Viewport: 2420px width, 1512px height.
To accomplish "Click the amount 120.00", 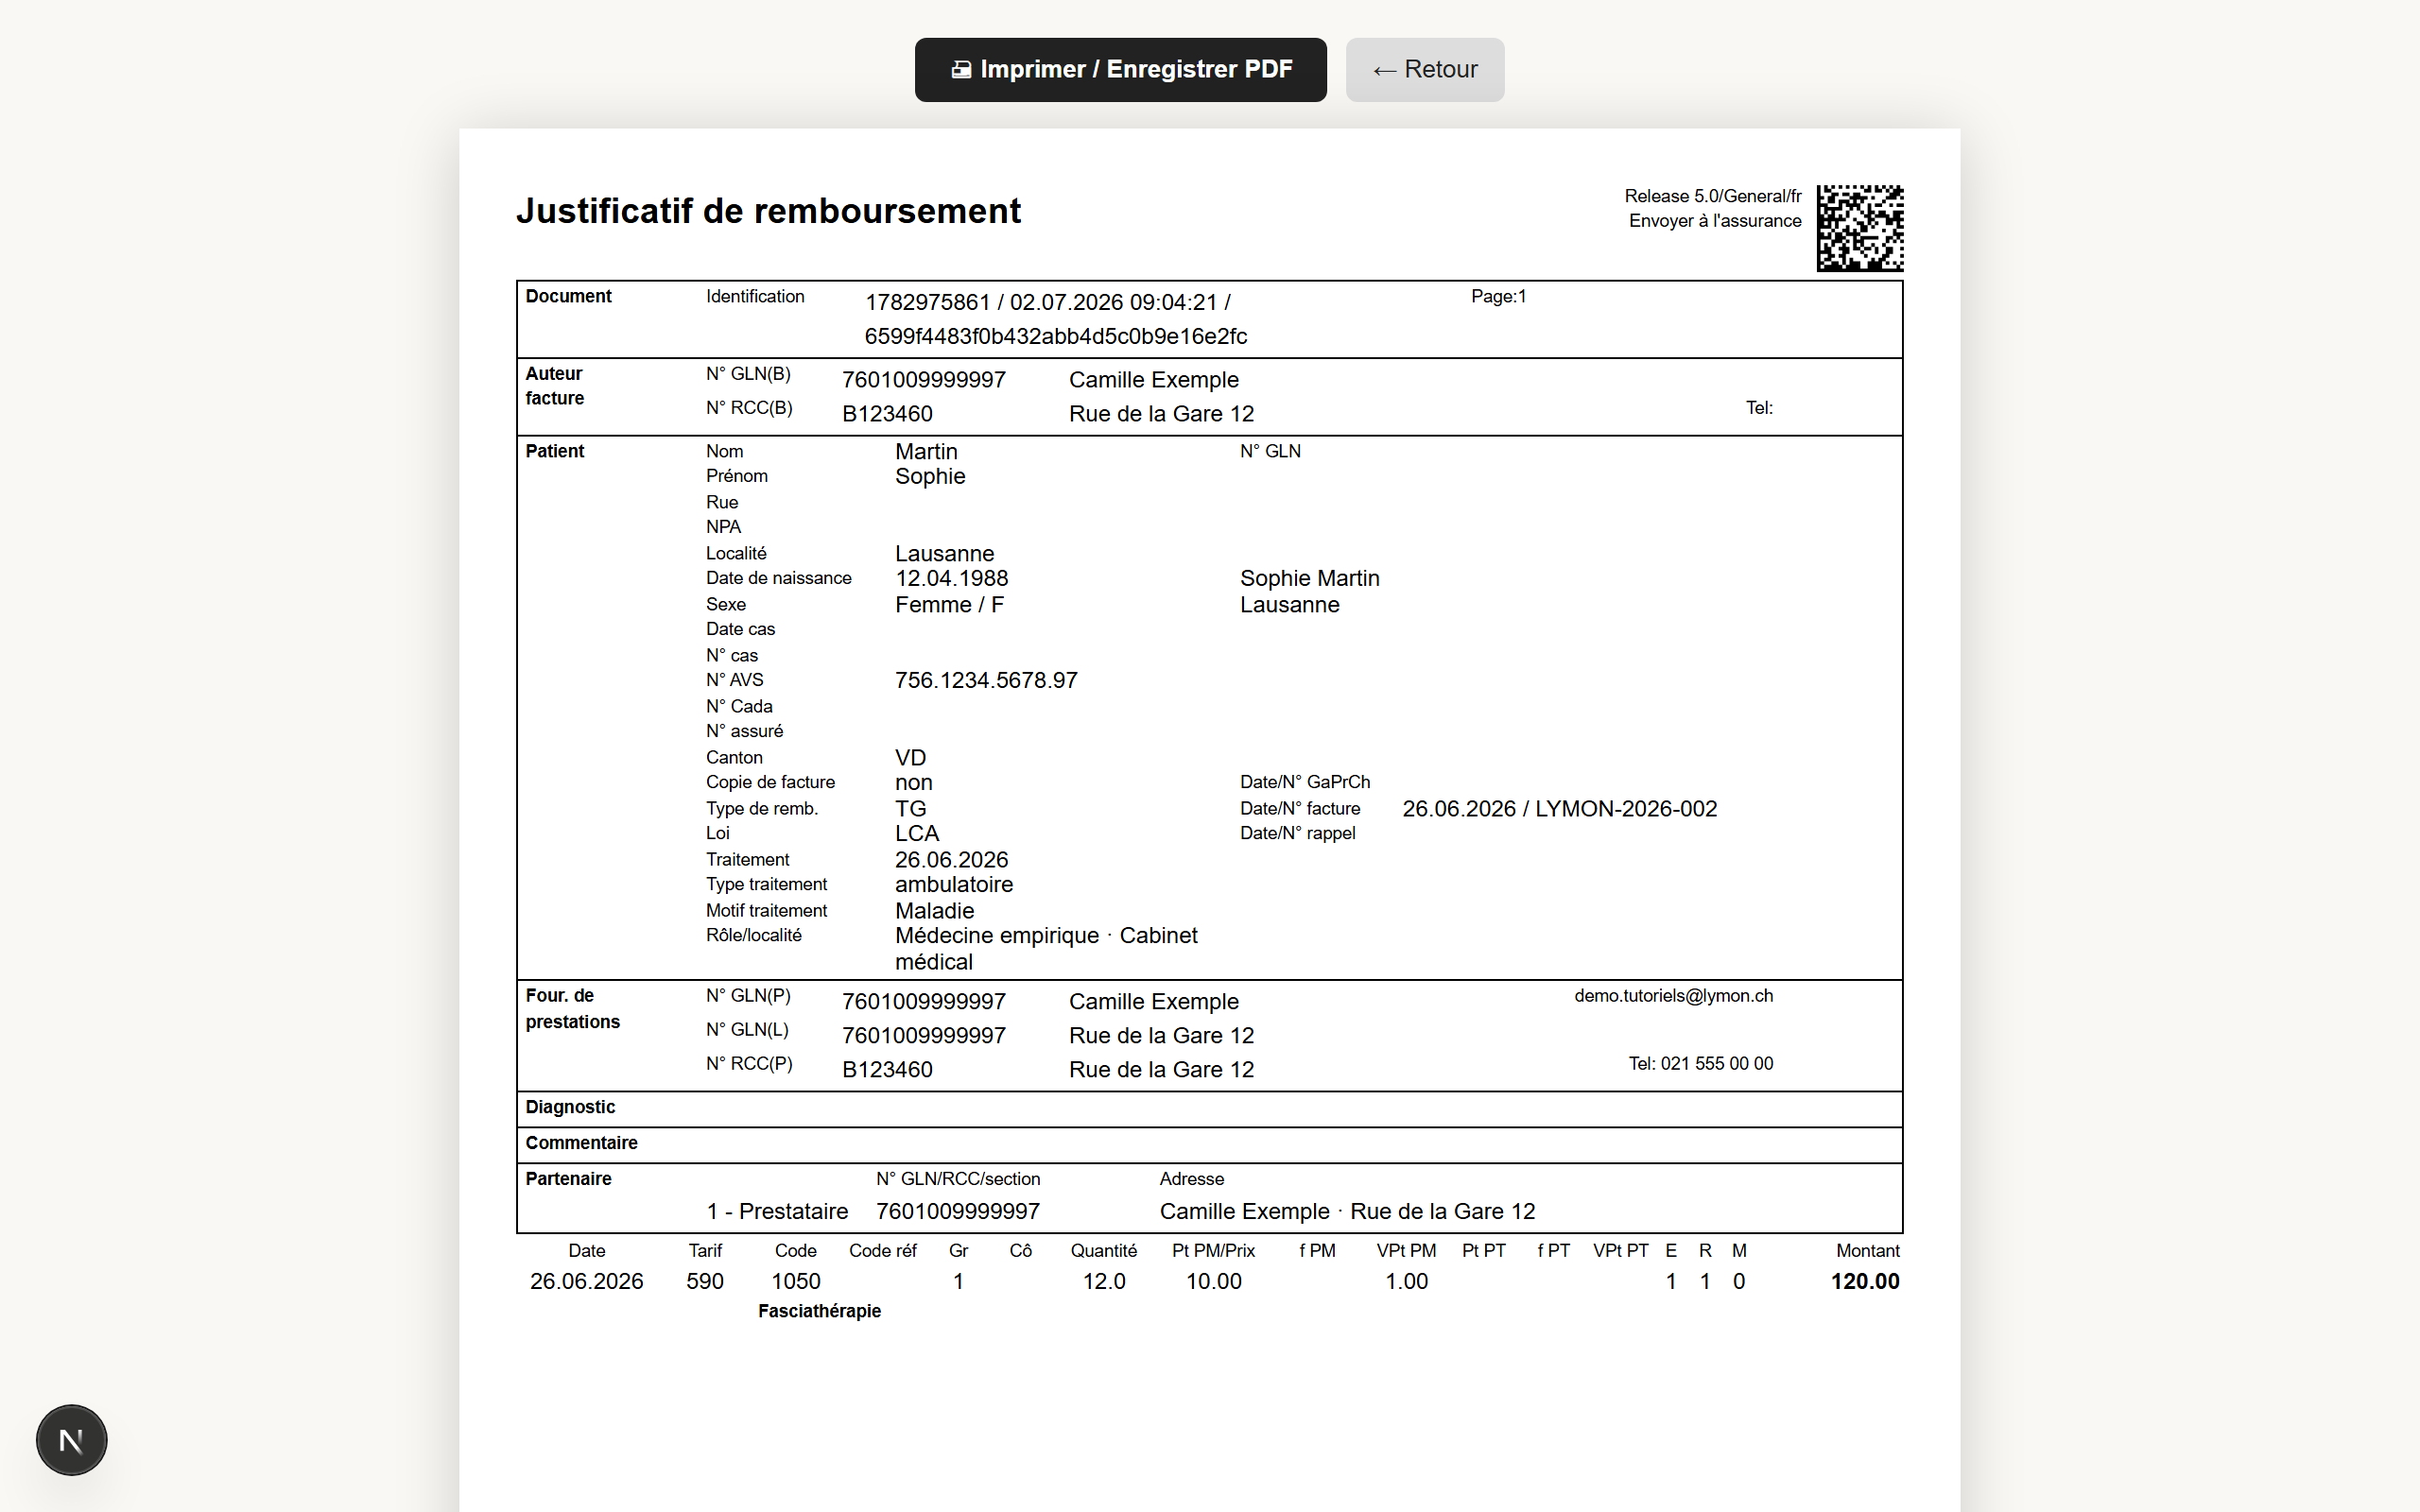I will coord(1864,1282).
